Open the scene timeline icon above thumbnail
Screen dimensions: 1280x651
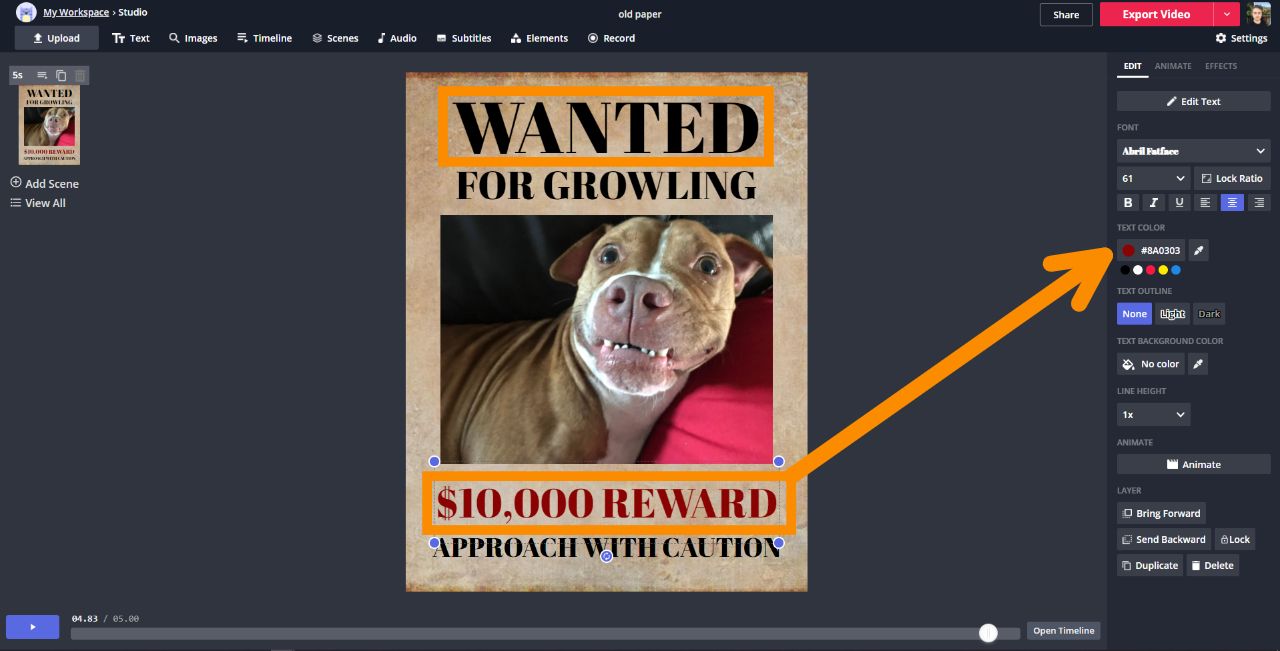[x=42, y=75]
